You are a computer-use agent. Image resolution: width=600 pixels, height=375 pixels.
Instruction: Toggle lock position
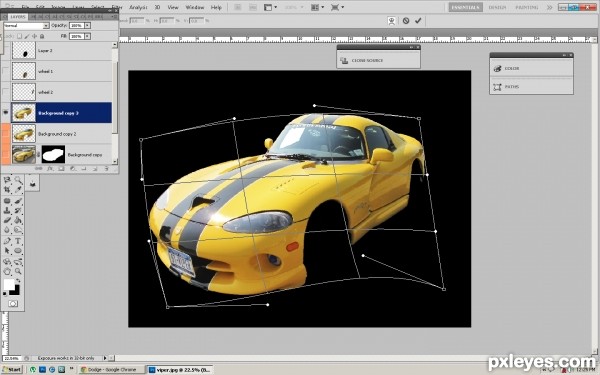(x=34, y=36)
